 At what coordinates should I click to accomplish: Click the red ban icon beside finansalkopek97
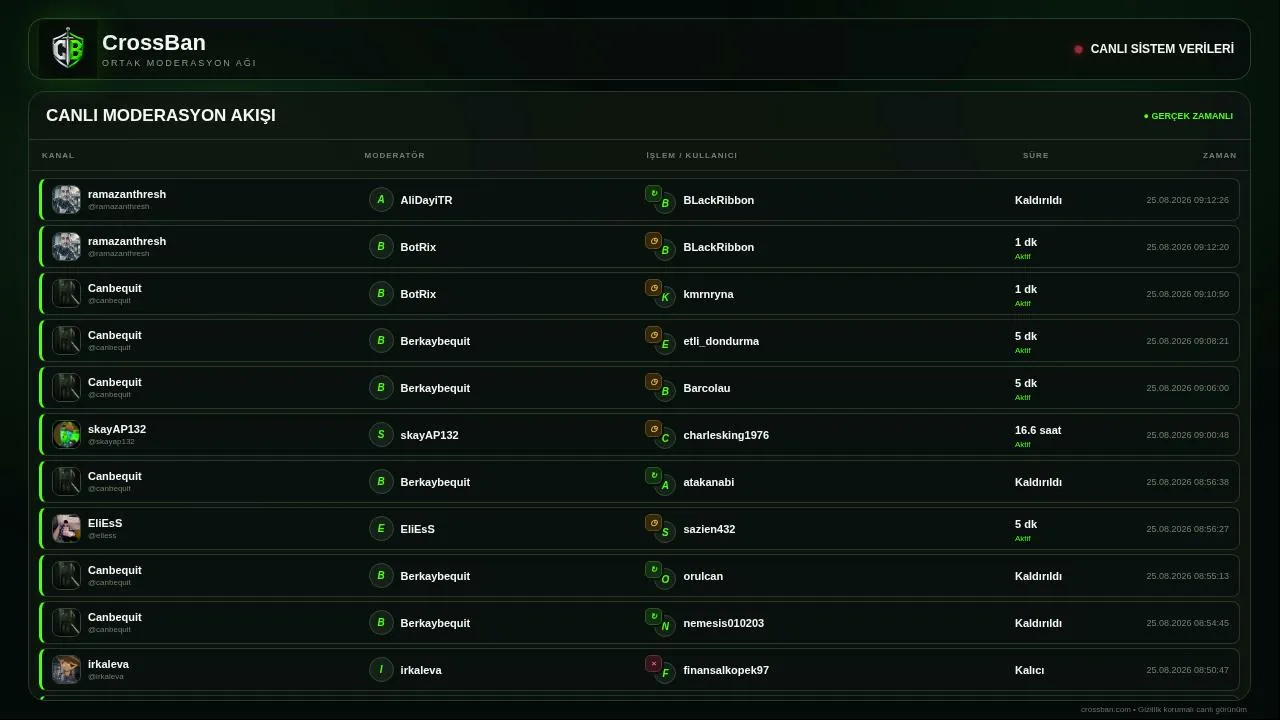point(653,663)
